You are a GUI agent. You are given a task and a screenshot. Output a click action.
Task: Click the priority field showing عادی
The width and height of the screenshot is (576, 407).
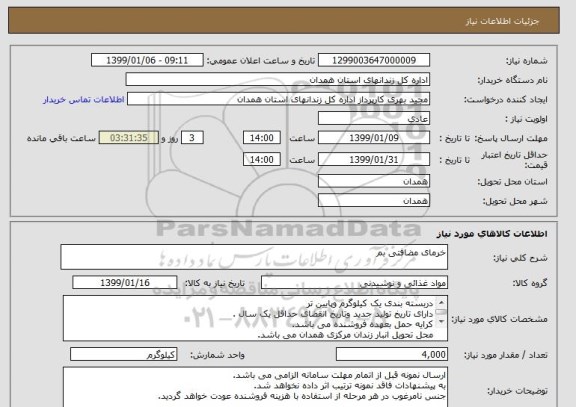[x=374, y=119]
